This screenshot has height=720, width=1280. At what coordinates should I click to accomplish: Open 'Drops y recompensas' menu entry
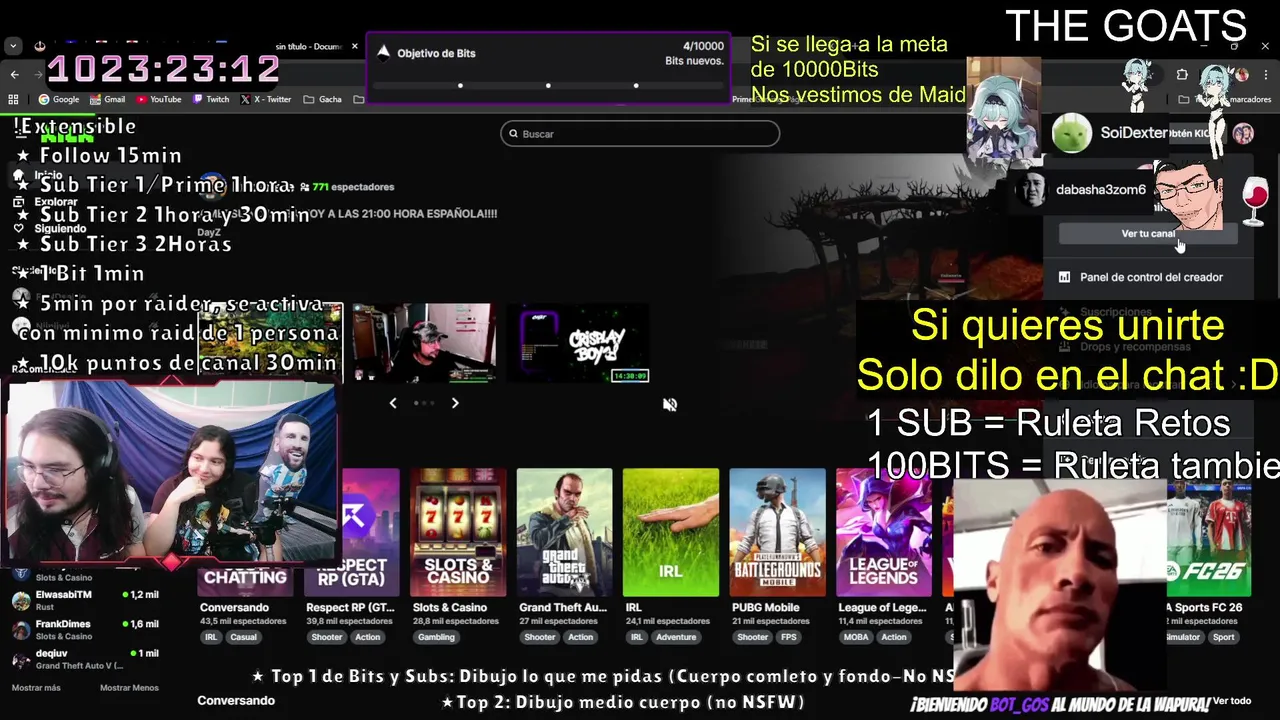[x=1135, y=347]
